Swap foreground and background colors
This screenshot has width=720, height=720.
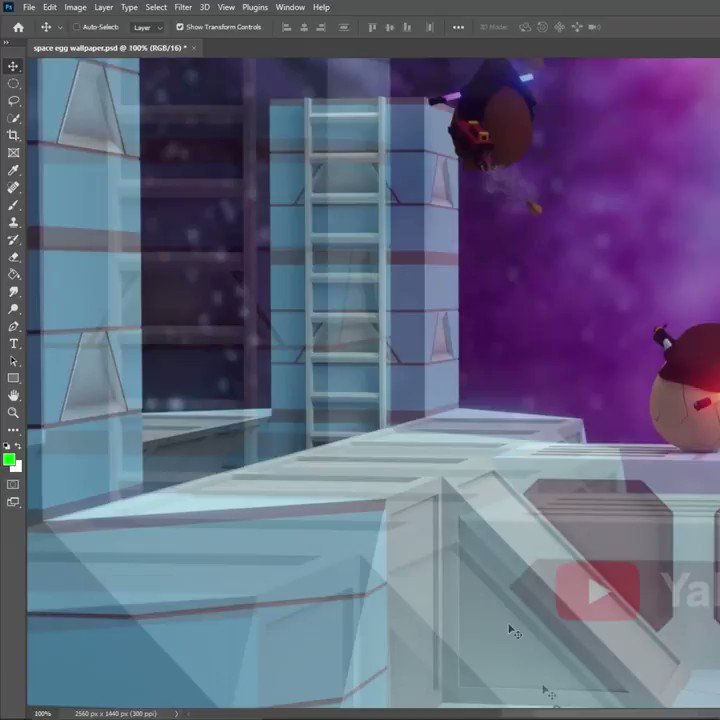coord(18,446)
